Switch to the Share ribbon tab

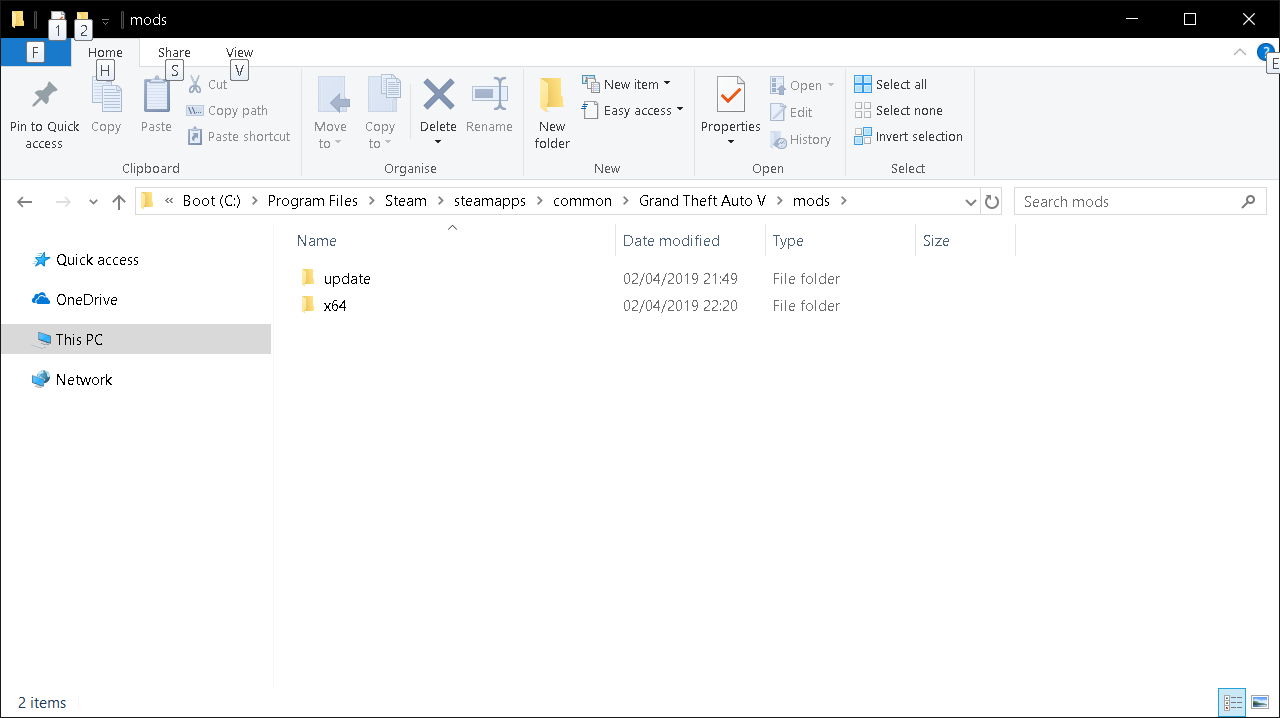pos(174,53)
